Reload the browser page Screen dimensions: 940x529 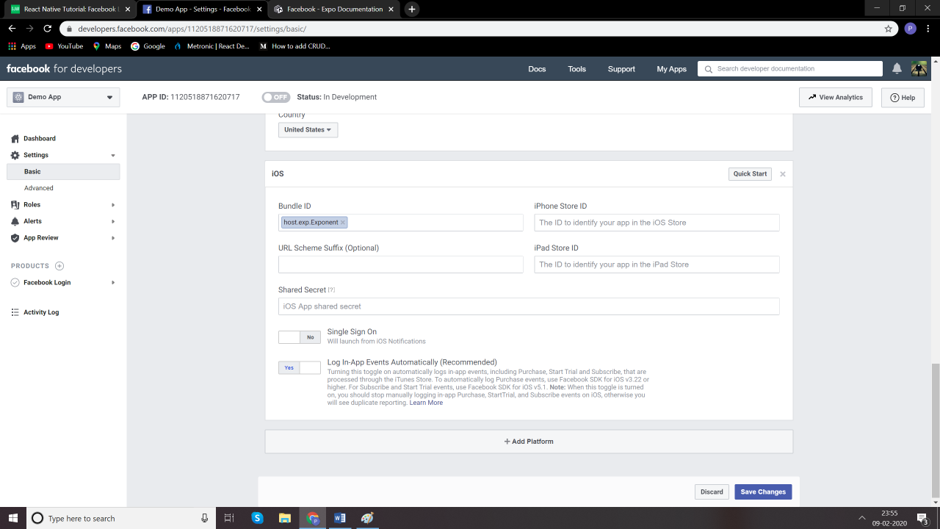point(47,28)
